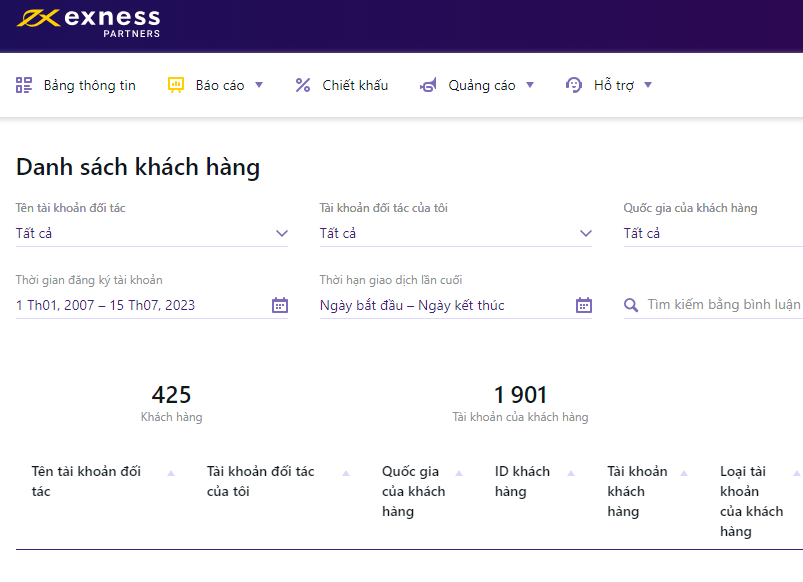Click the registration date range field

152,305
